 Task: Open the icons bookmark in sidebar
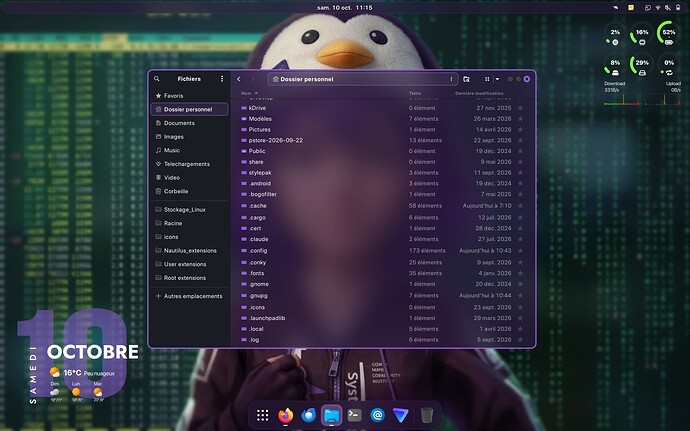pos(190,237)
